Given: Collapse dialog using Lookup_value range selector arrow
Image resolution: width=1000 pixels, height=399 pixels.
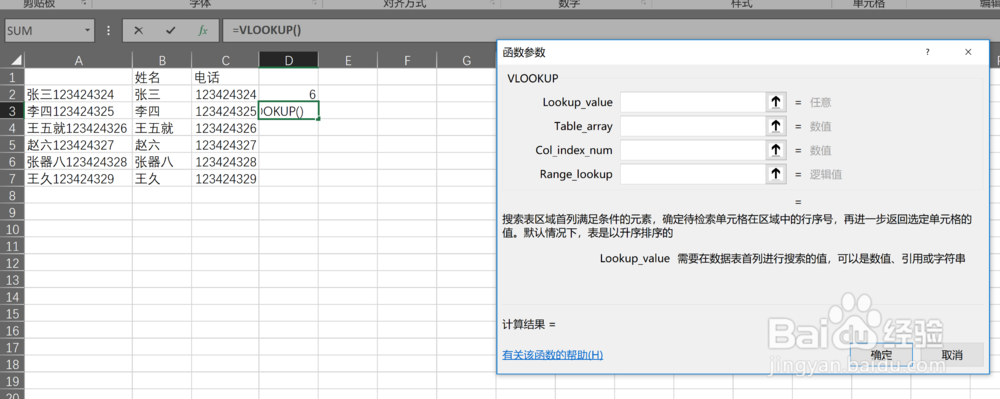Looking at the screenshot, I should pos(776,102).
